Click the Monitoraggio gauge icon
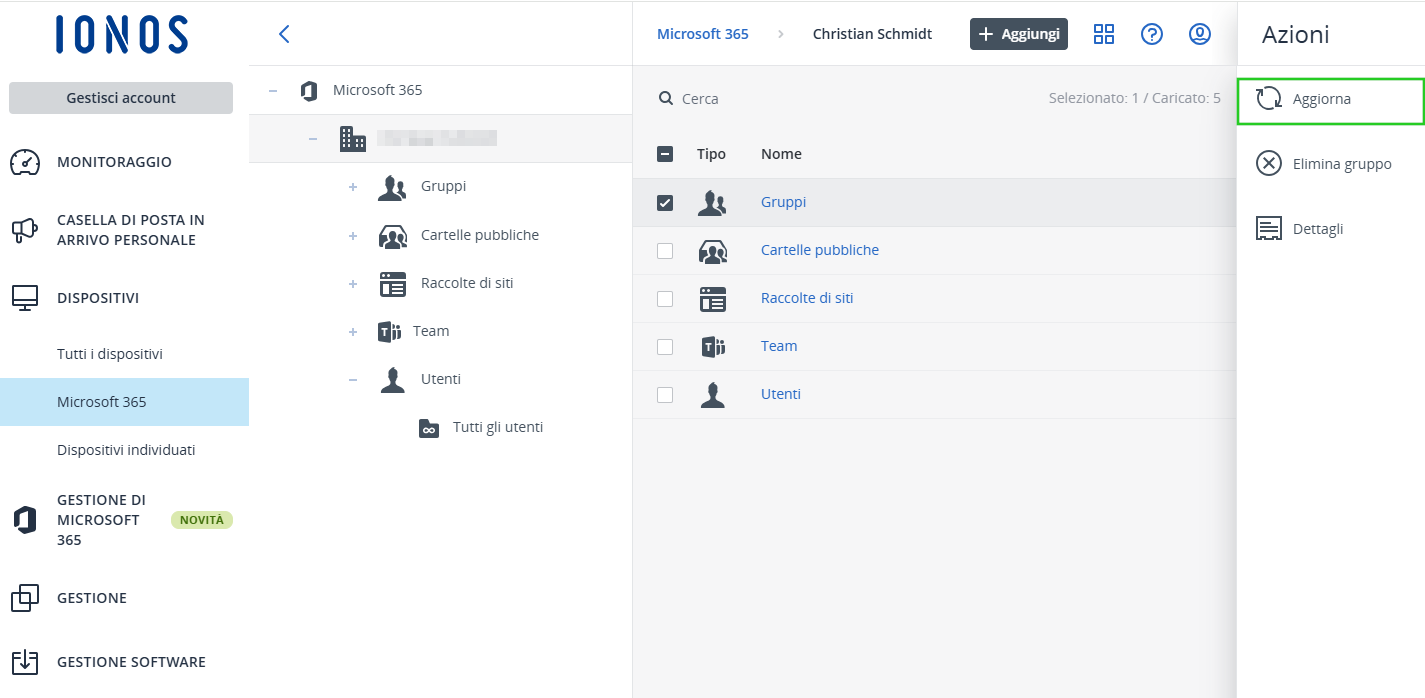Image resolution: width=1425 pixels, height=698 pixels. 25,162
